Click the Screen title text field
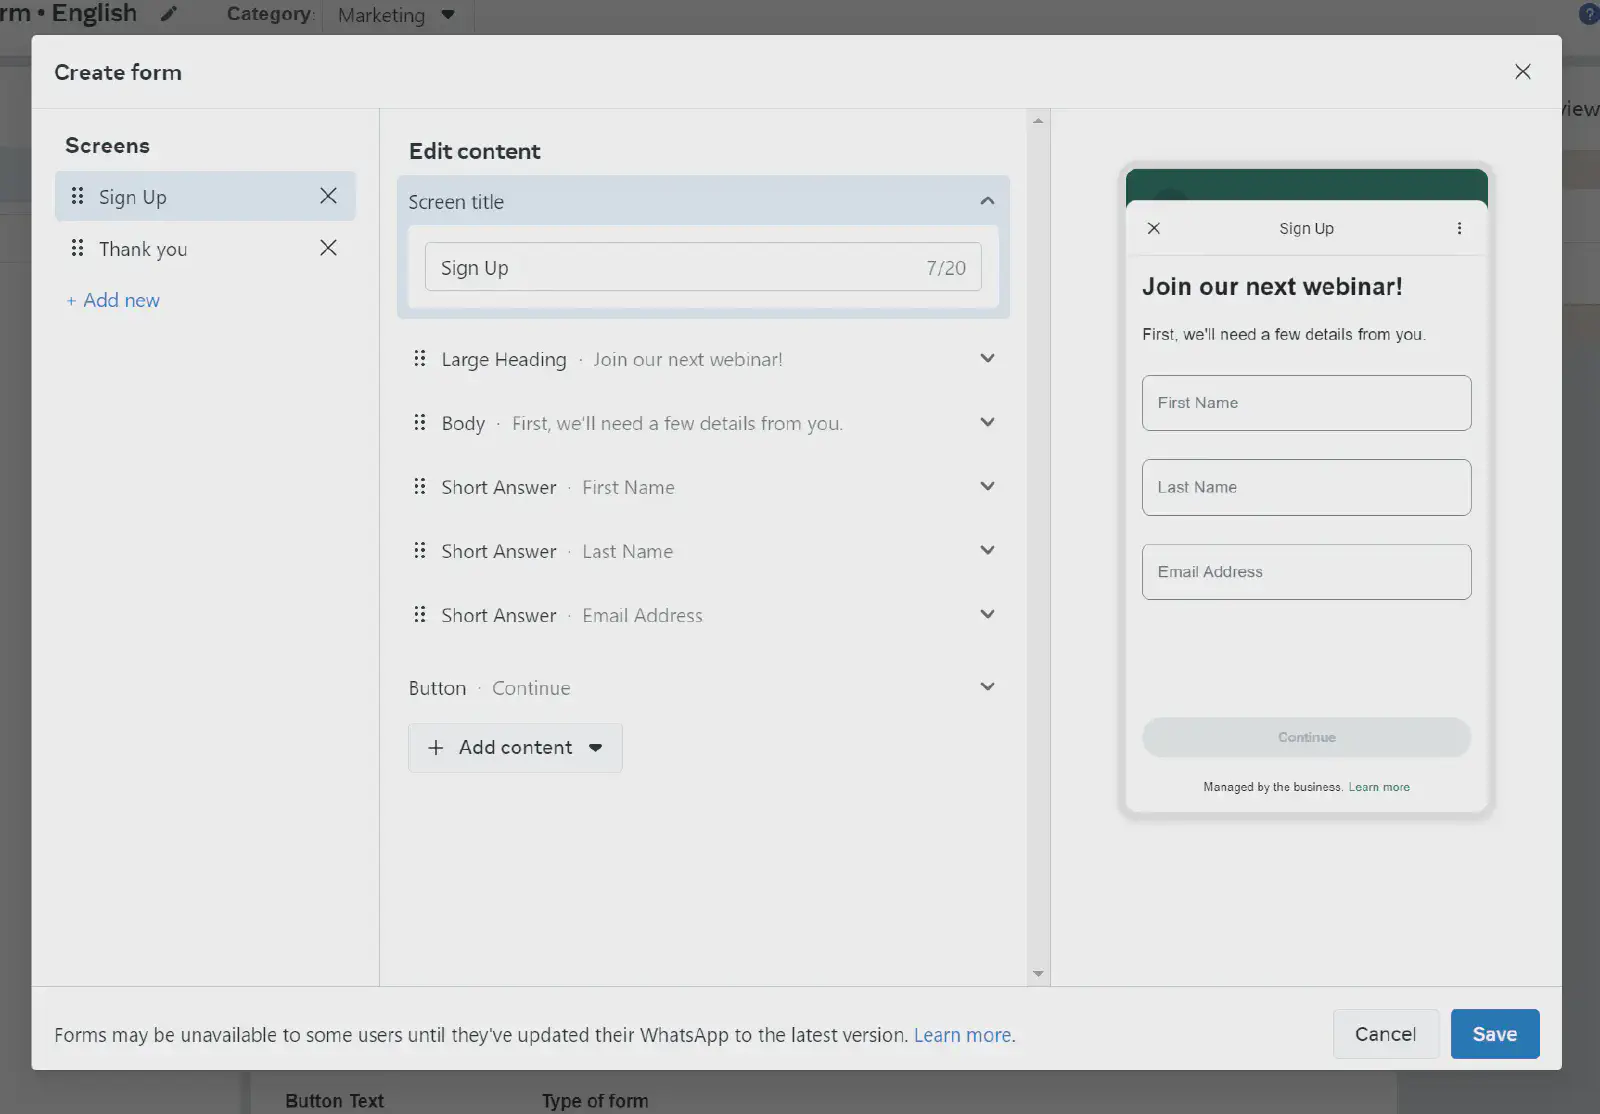 click(x=680, y=268)
